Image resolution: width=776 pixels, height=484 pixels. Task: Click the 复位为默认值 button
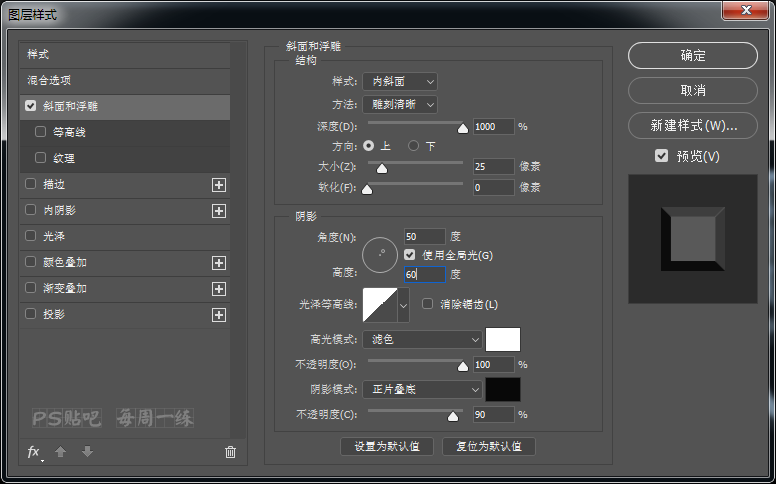[488, 446]
